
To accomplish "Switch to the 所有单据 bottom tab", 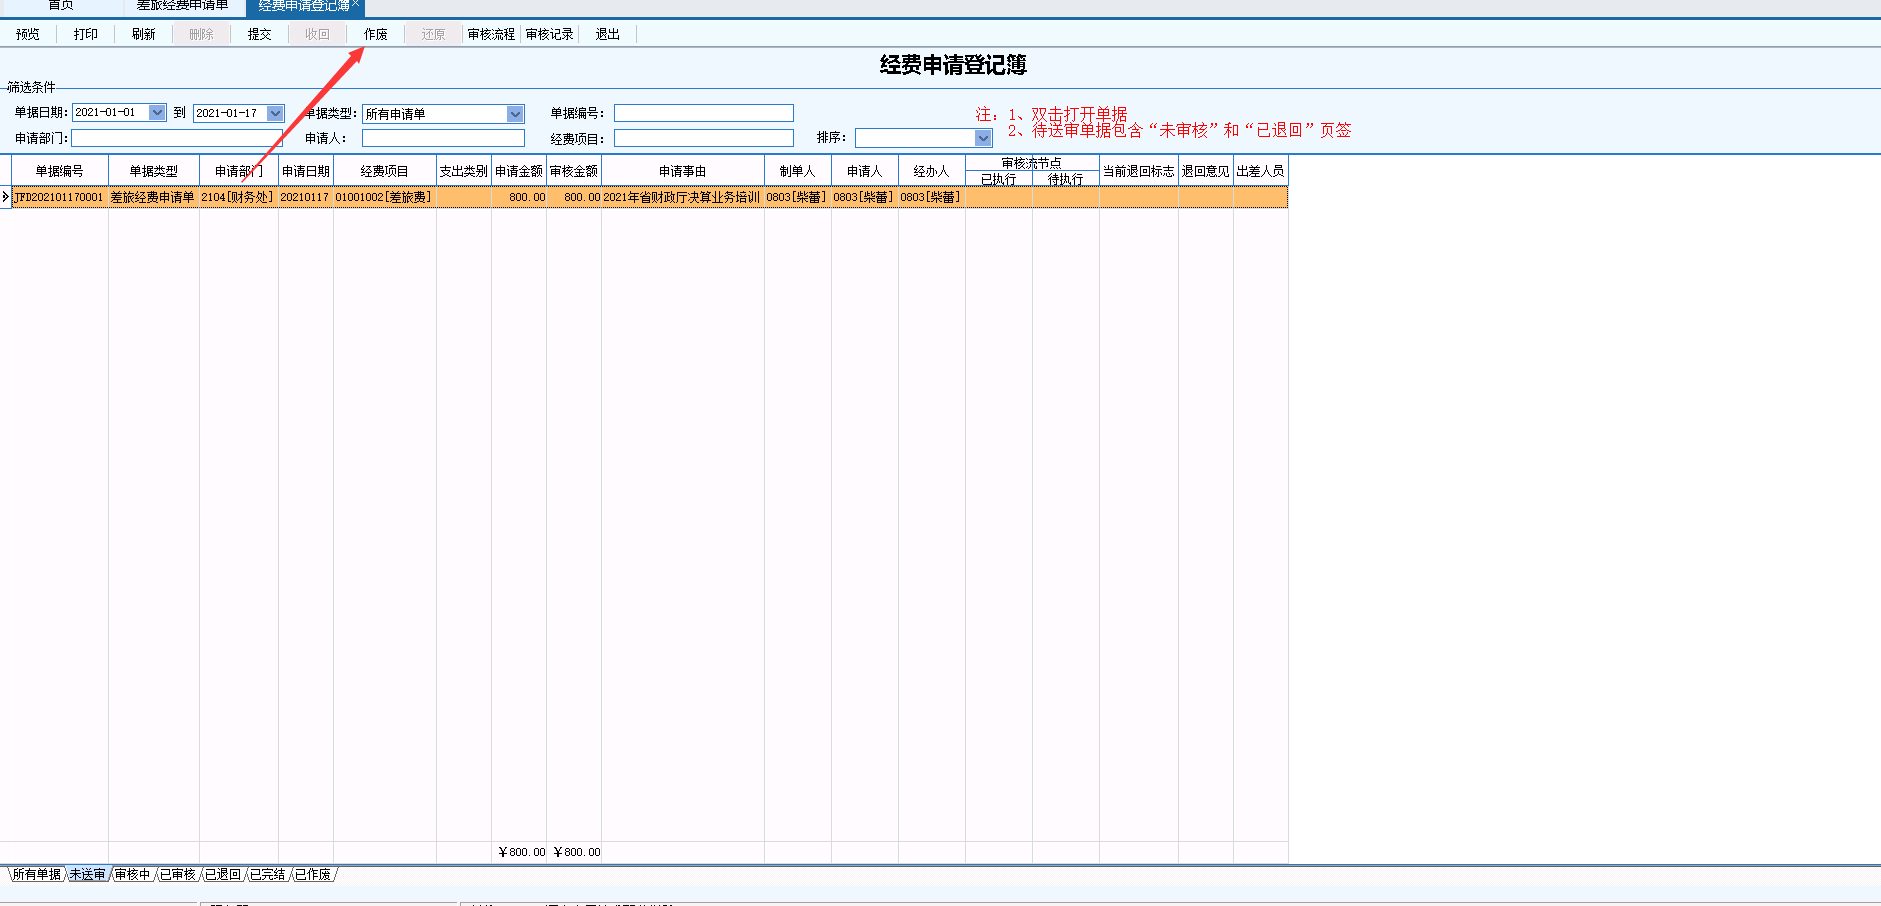I will 37,875.
